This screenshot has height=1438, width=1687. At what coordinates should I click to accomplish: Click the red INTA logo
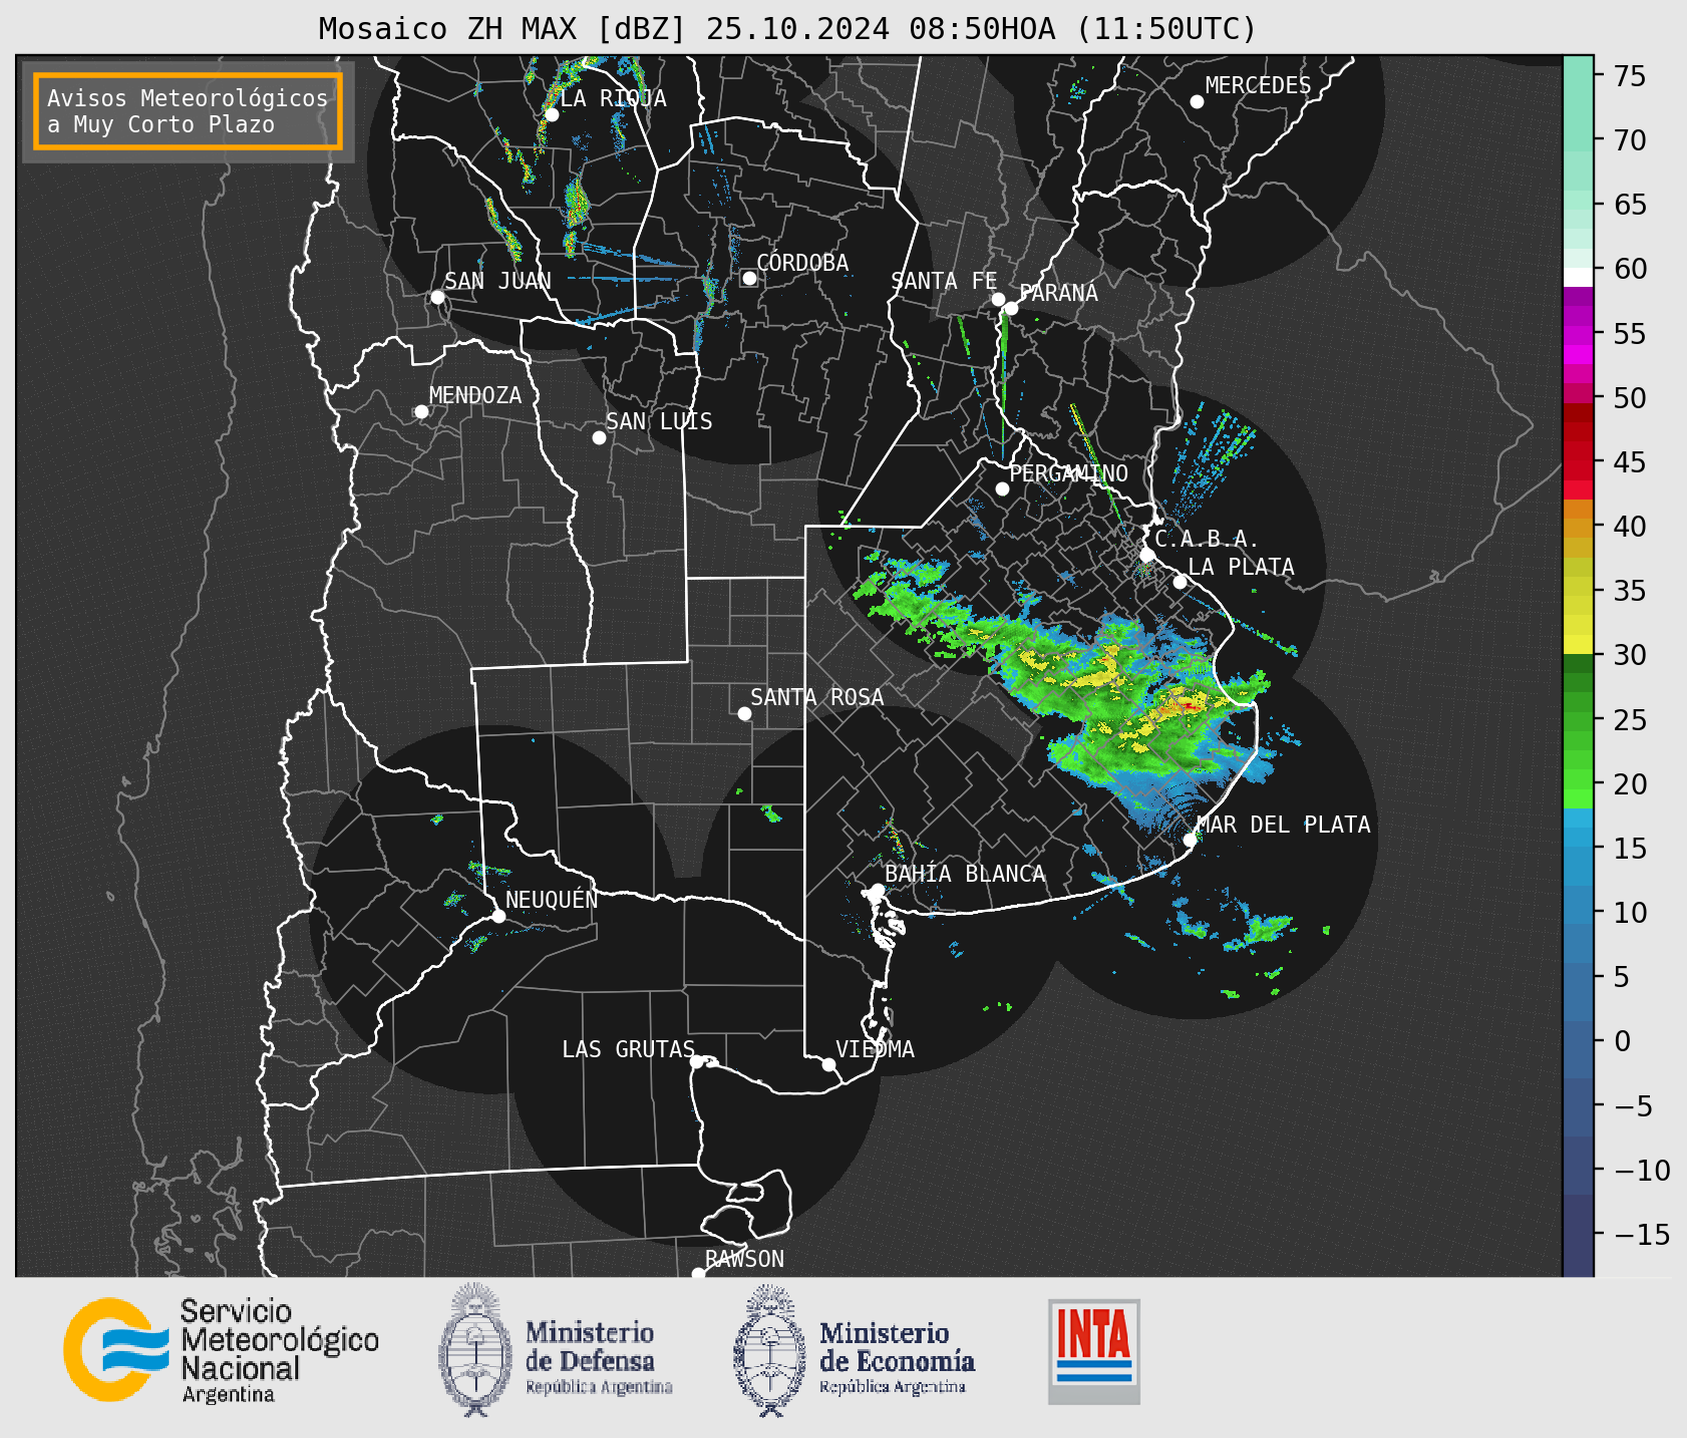[x=1094, y=1350]
